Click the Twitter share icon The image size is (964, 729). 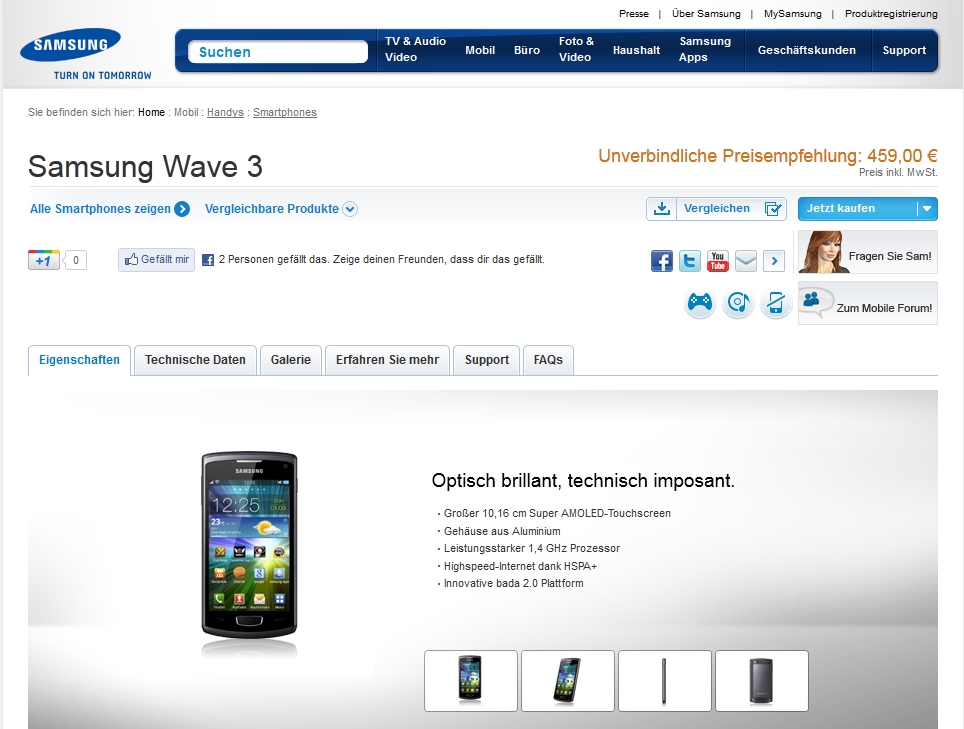(x=690, y=261)
